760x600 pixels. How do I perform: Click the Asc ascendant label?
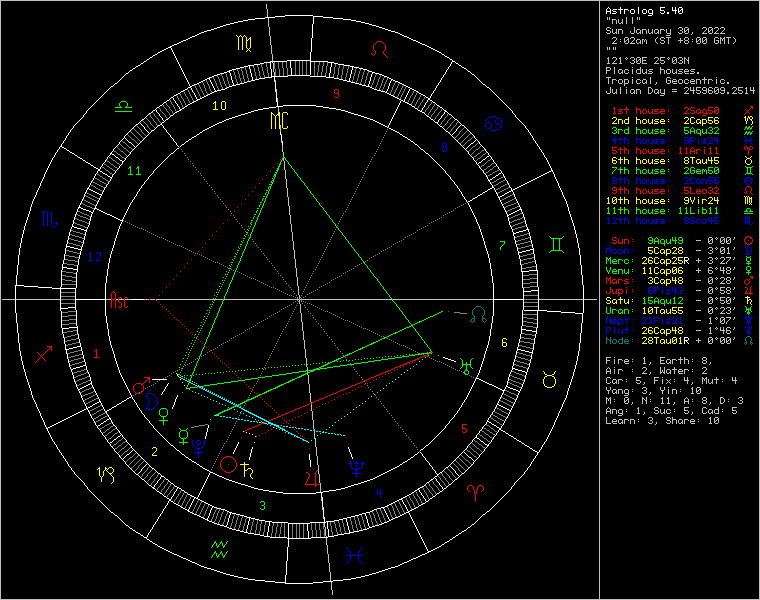(x=119, y=300)
